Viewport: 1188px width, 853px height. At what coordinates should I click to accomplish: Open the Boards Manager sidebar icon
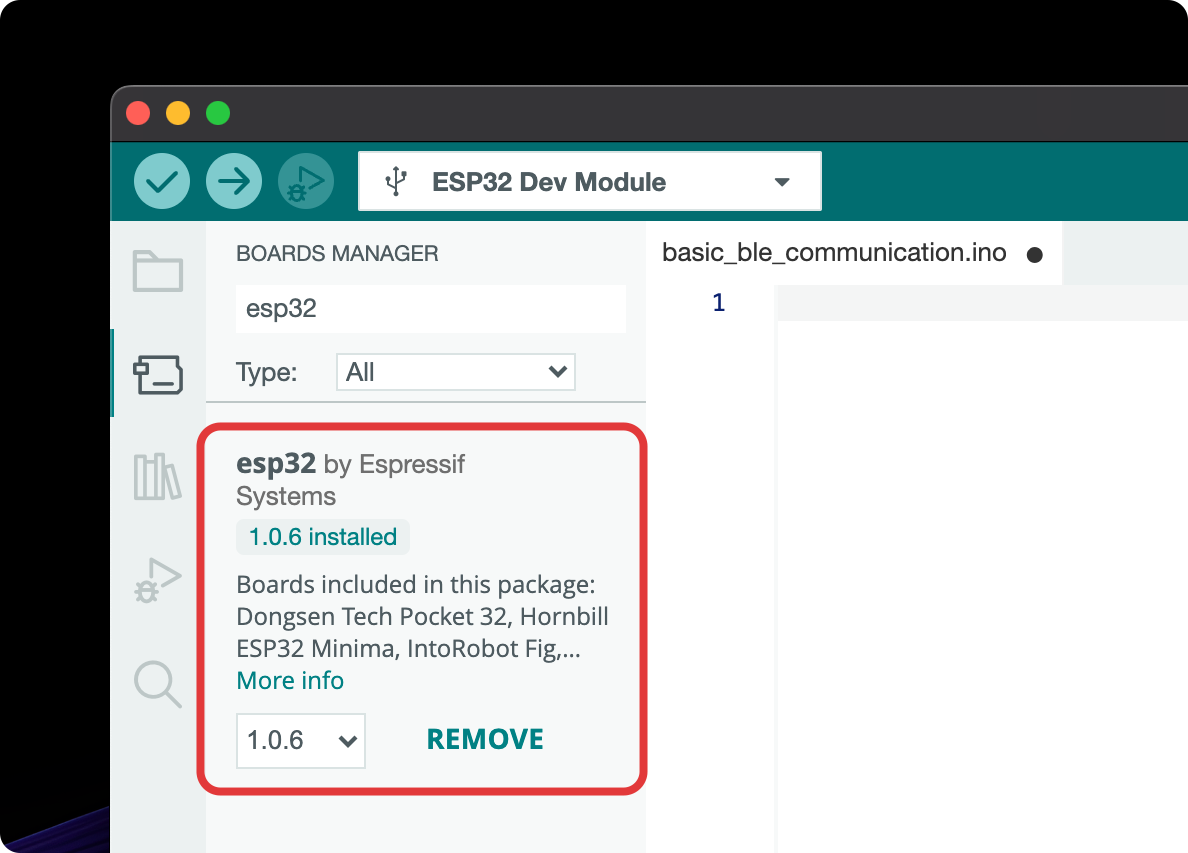pyautogui.click(x=157, y=374)
